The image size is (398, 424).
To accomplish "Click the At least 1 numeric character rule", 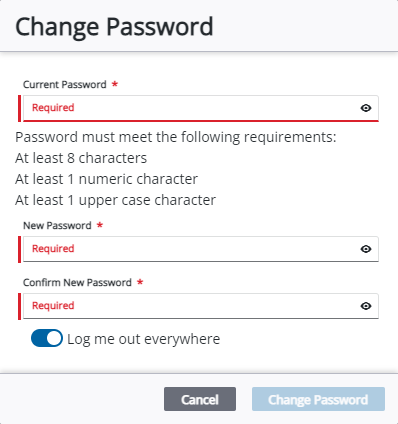I will 106,179.
